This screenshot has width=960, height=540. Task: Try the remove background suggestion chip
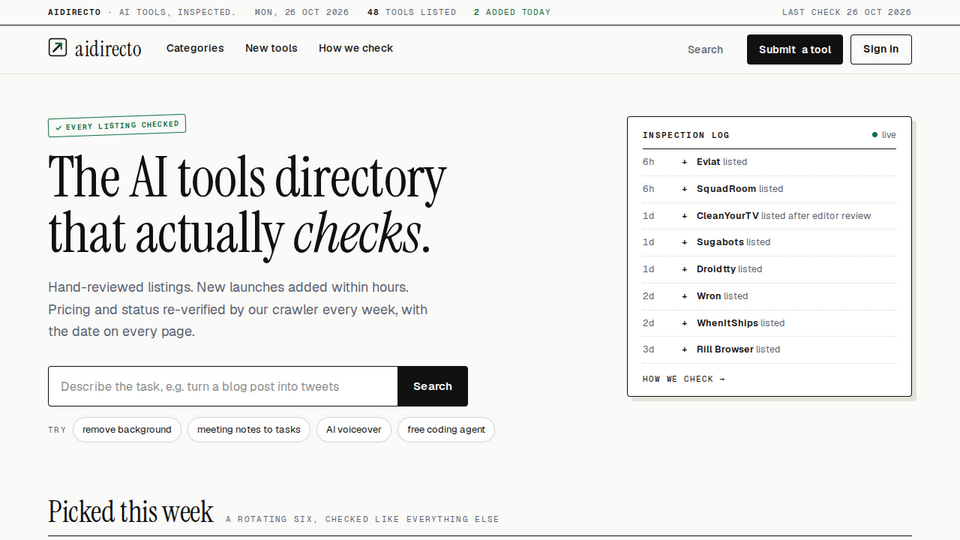coord(127,430)
